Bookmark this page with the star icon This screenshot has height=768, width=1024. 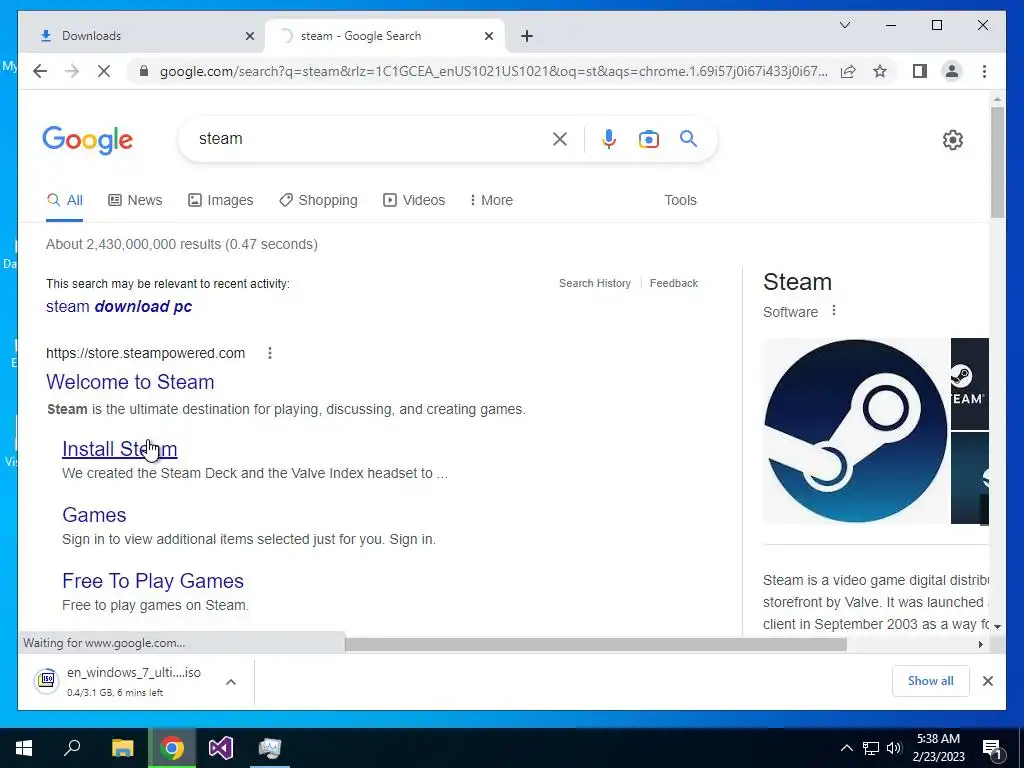[x=880, y=71]
